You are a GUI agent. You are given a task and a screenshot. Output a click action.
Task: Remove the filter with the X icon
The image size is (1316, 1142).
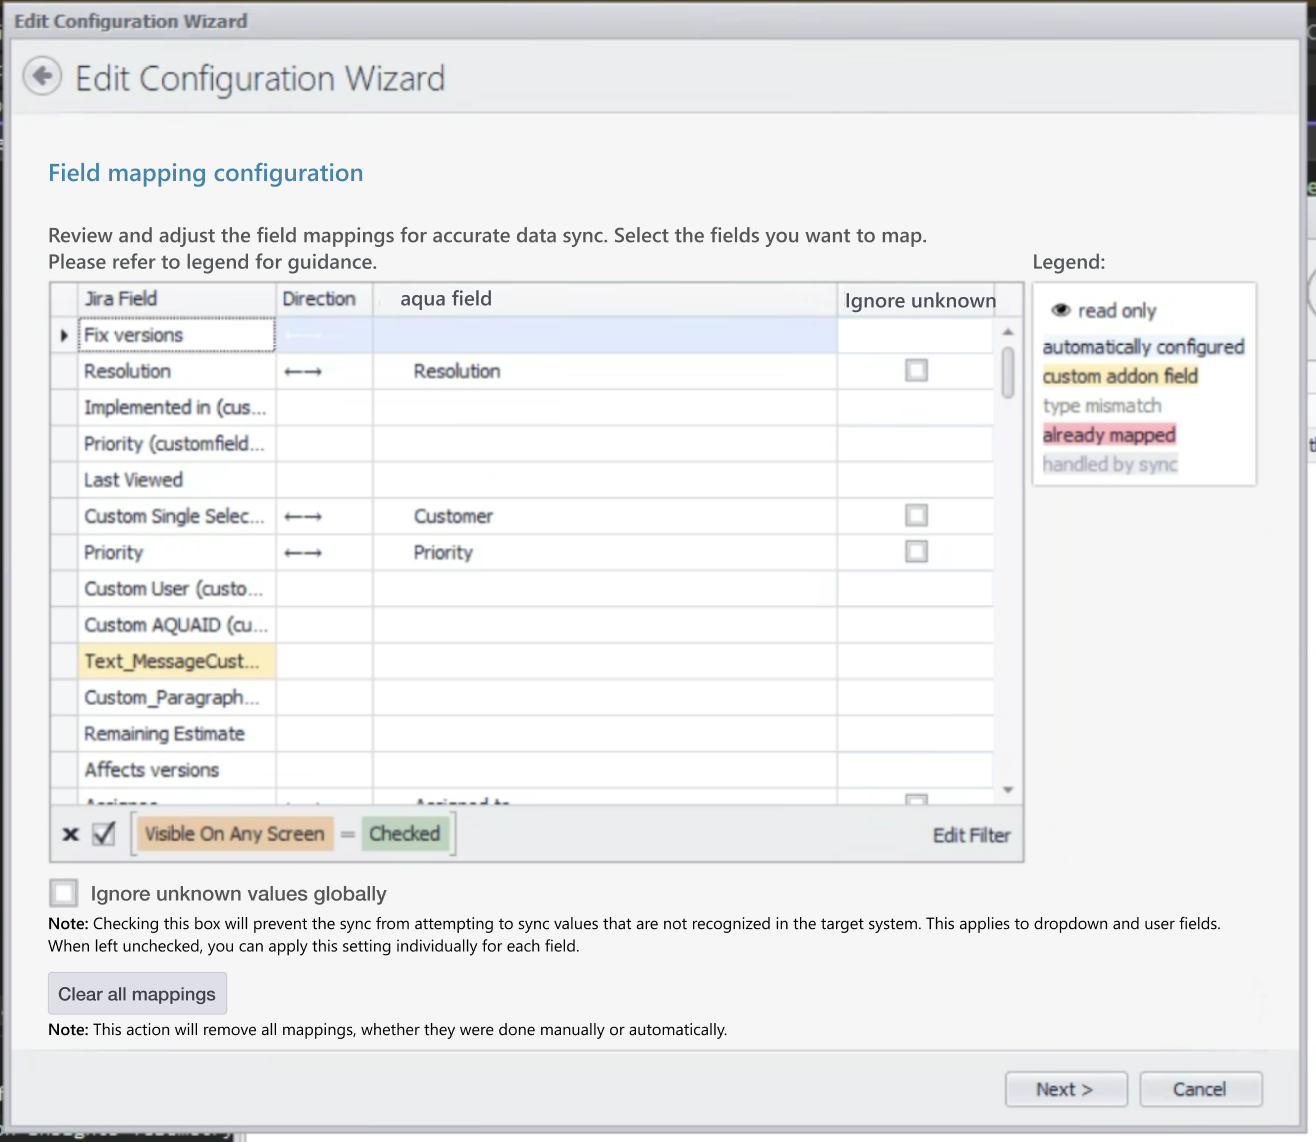coord(70,834)
